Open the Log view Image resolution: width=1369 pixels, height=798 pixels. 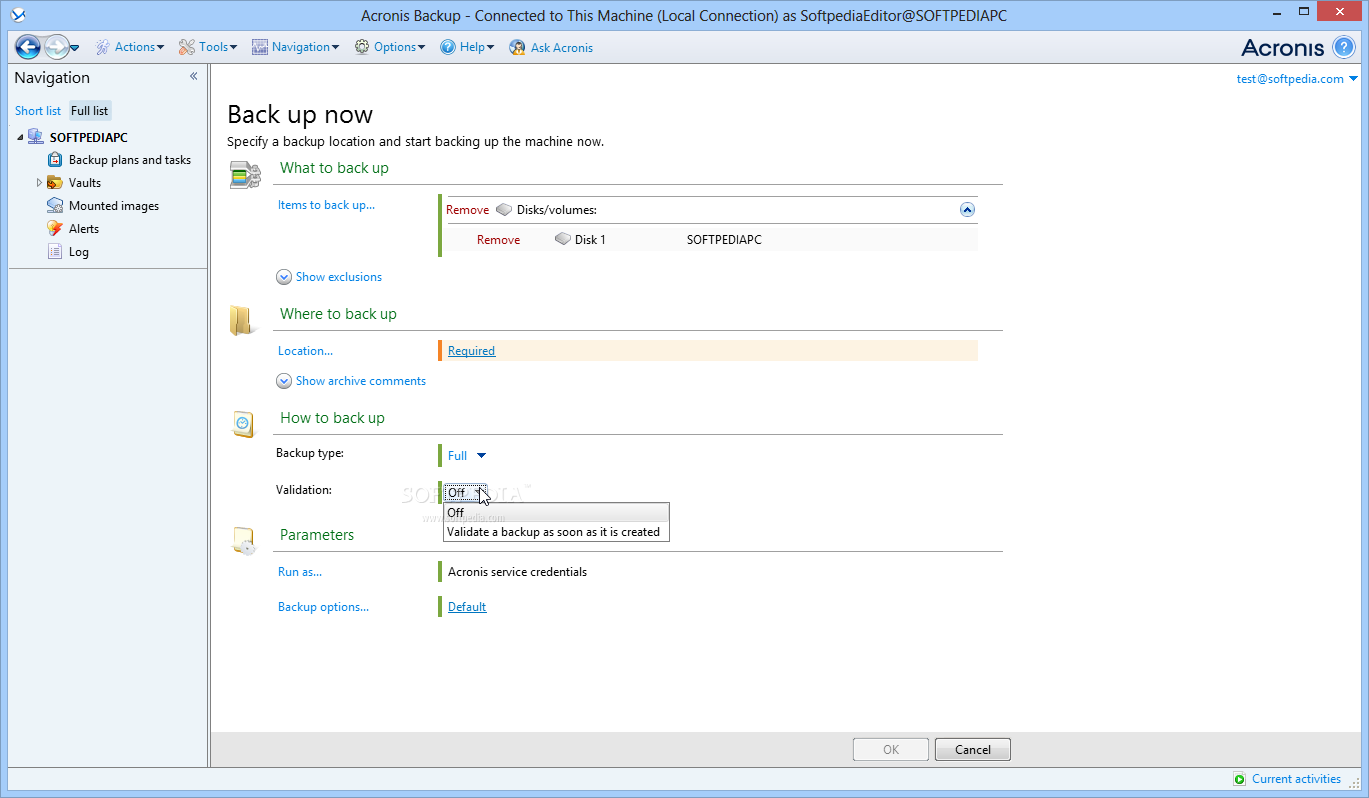(79, 252)
